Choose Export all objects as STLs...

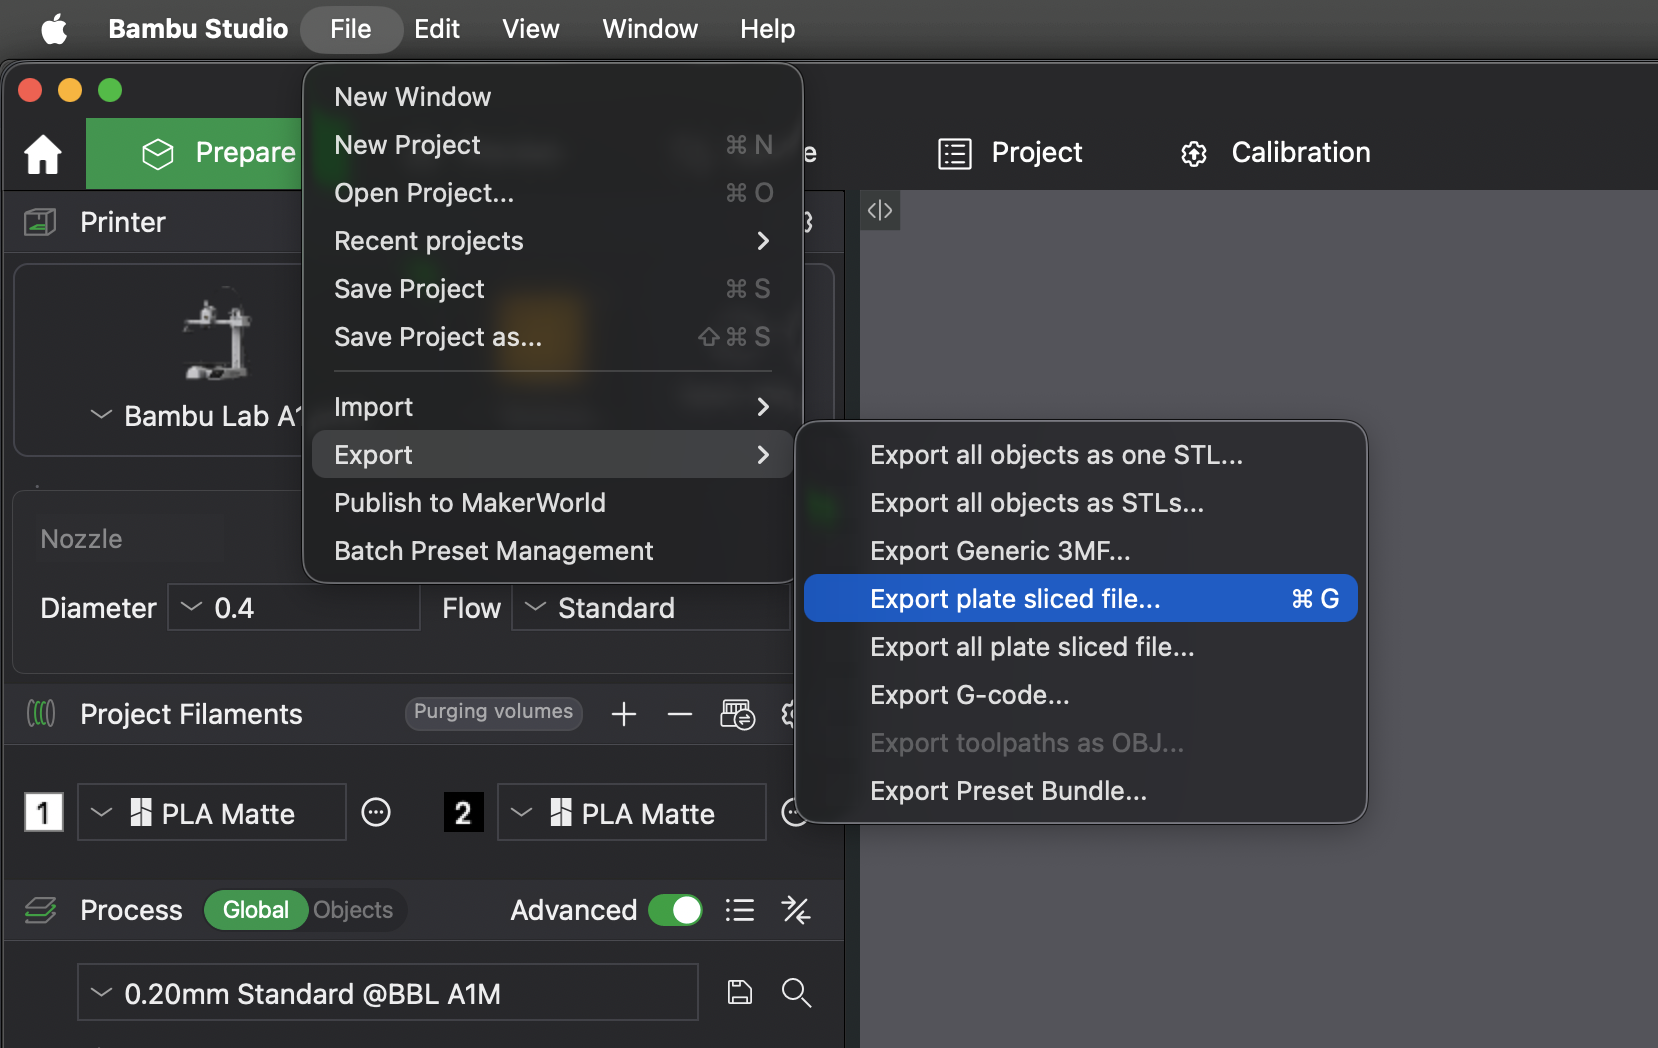1081,503
